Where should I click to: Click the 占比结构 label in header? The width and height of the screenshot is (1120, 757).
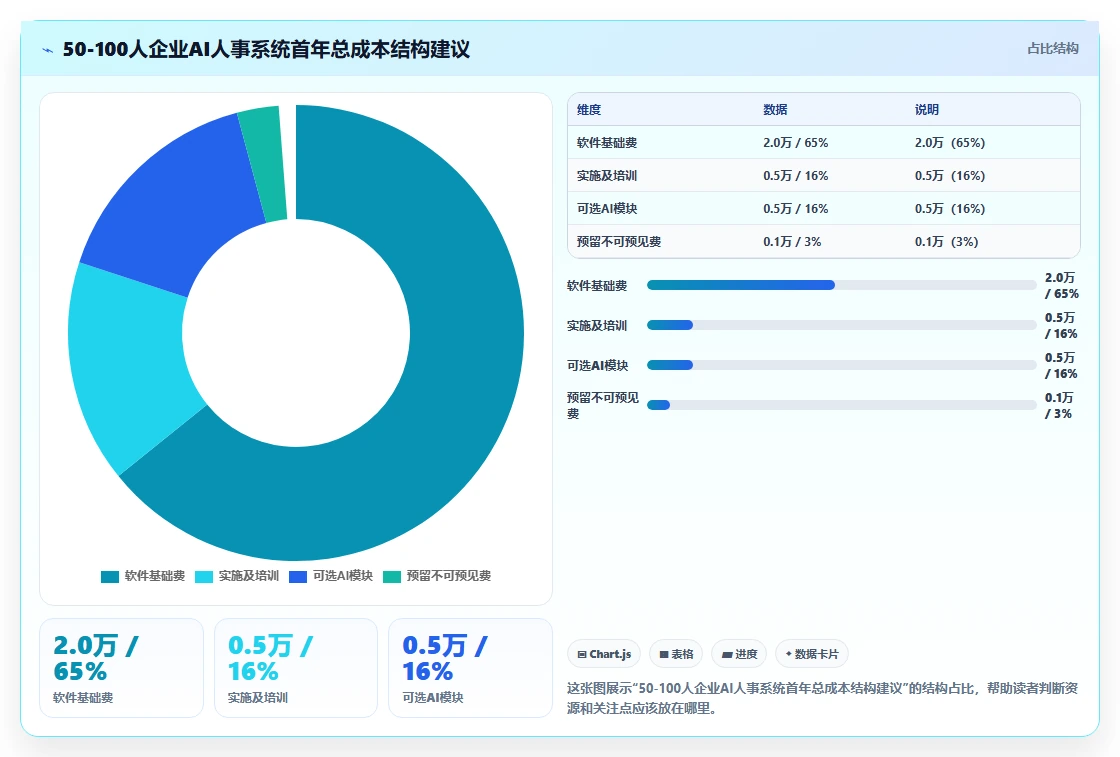[1052, 49]
